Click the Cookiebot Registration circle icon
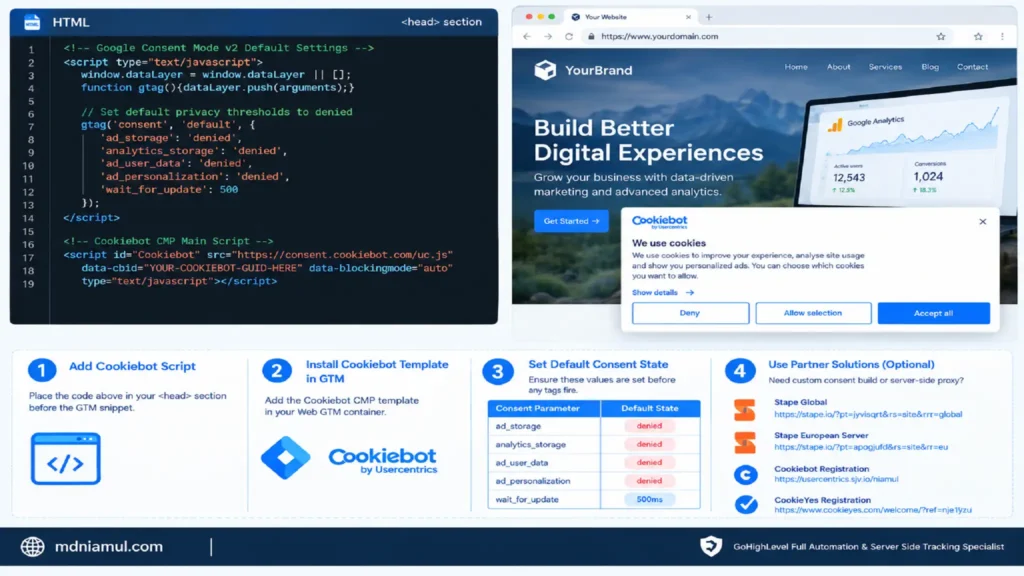The width and height of the screenshot is (1024, 576). coord(745,475)
